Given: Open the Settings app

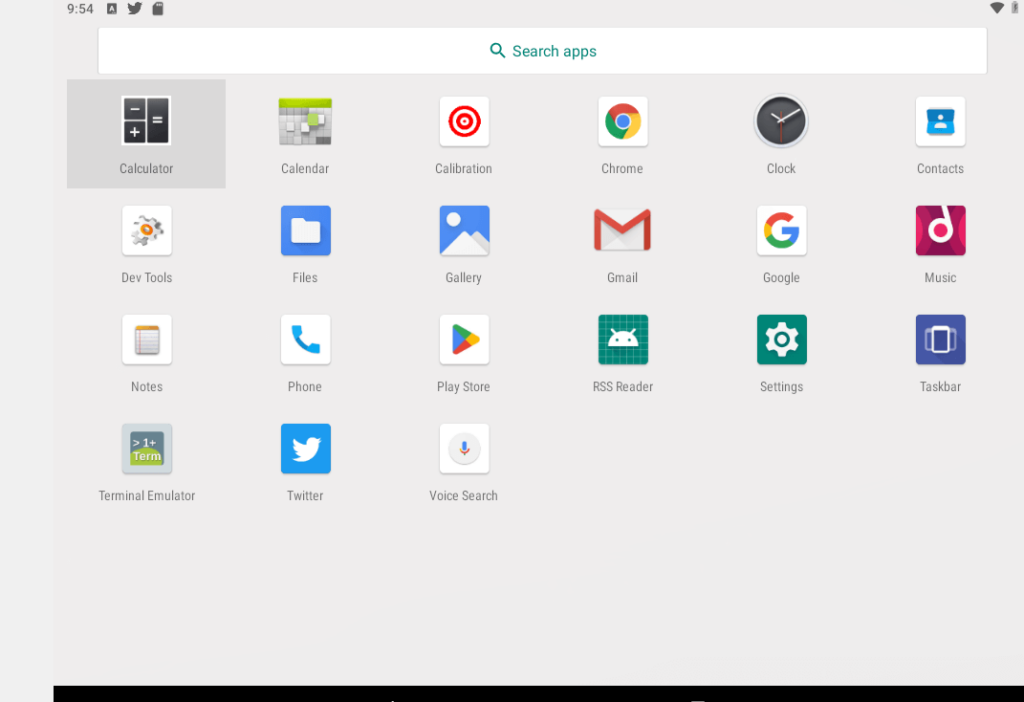Looking at the screenshot, I should [781, 339].
